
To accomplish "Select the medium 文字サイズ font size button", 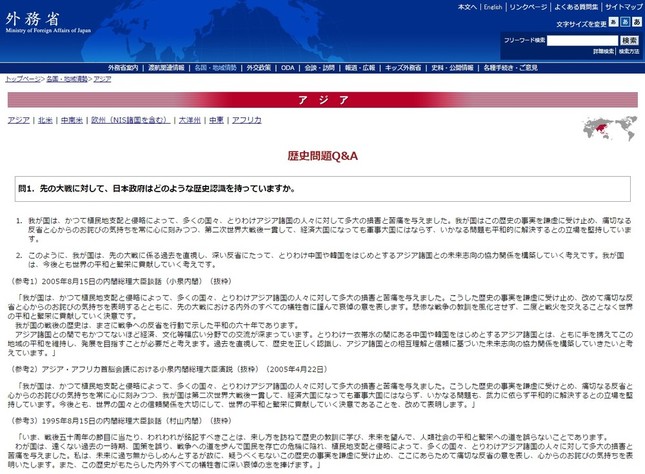I will tap(625, 22).
